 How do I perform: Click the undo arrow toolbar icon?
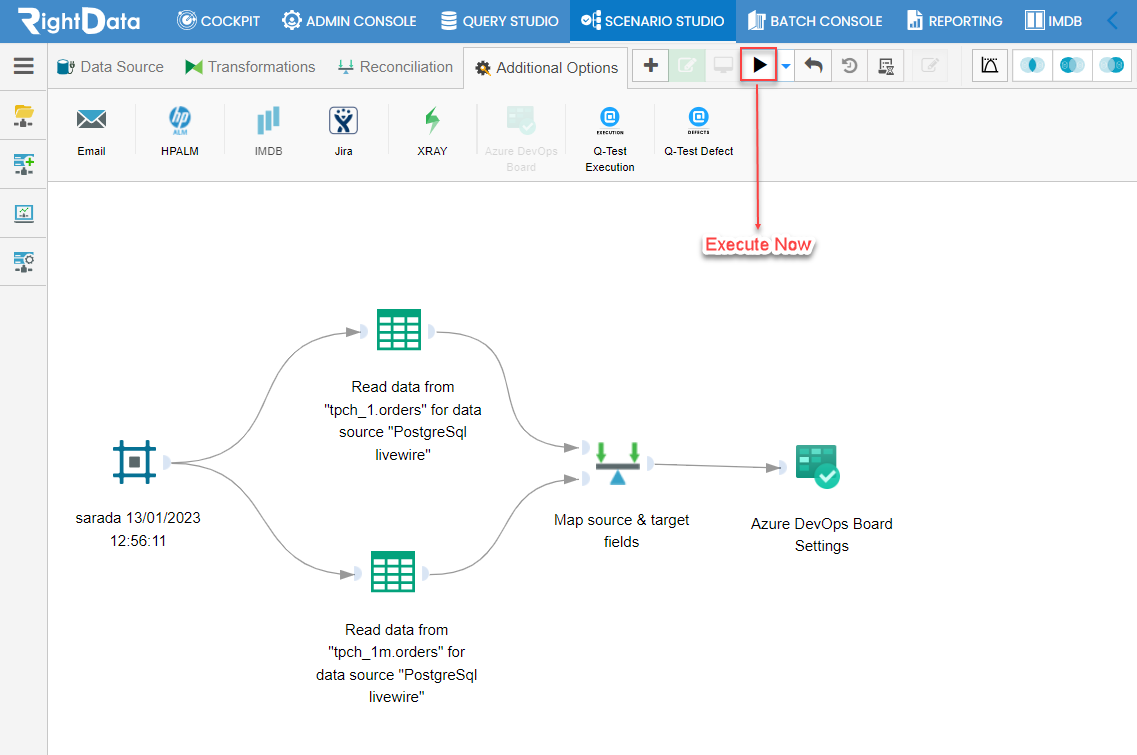[x=814, y=66]
